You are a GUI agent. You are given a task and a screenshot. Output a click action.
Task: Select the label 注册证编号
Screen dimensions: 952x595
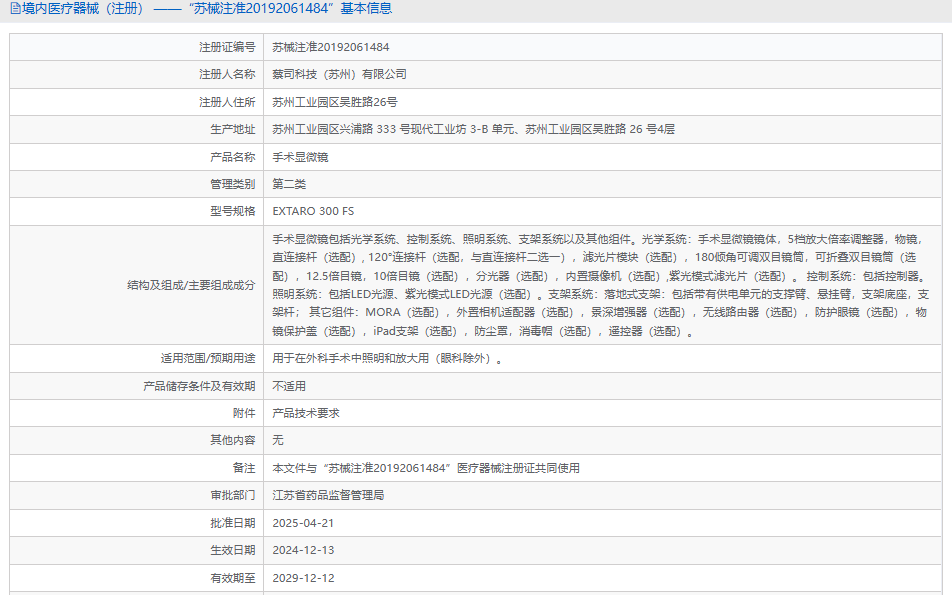[227, 47]
